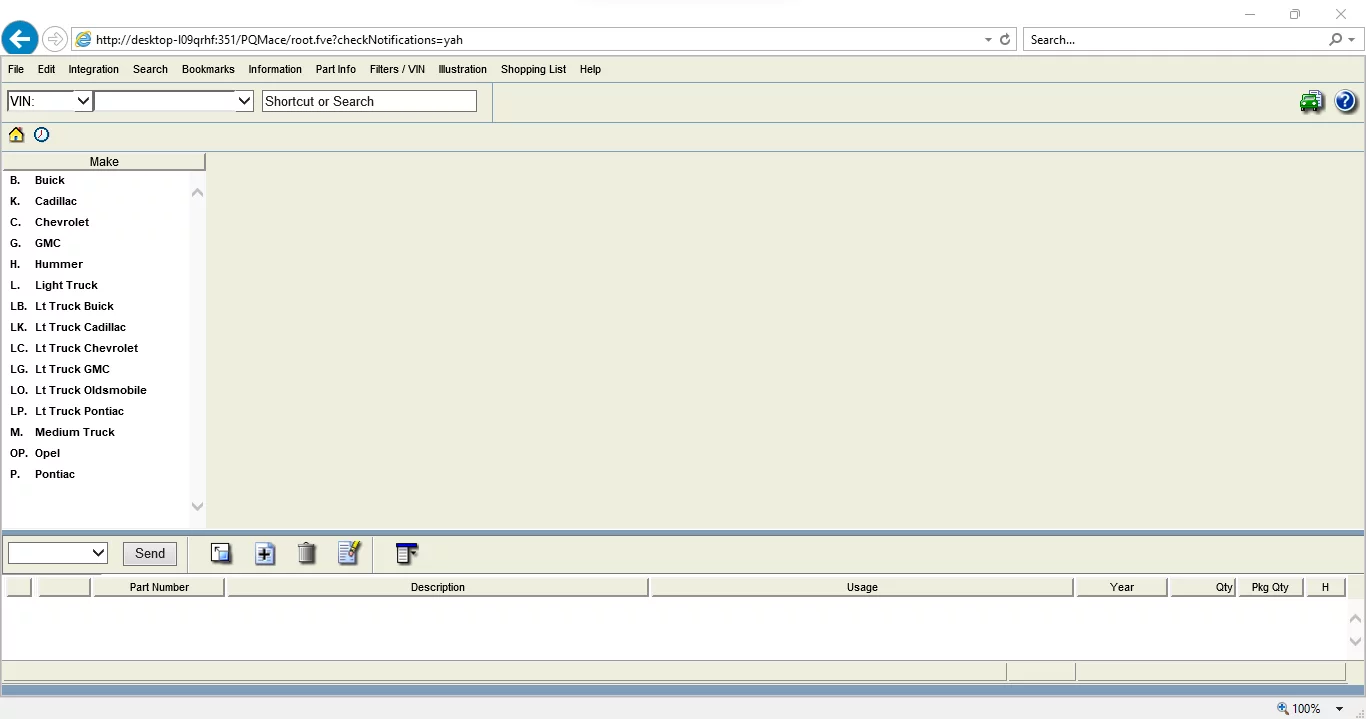The width and height of the screenshot is (1366, 719).
Task: Open the blue question mark help icon
Action: [x=1345, y=102]
